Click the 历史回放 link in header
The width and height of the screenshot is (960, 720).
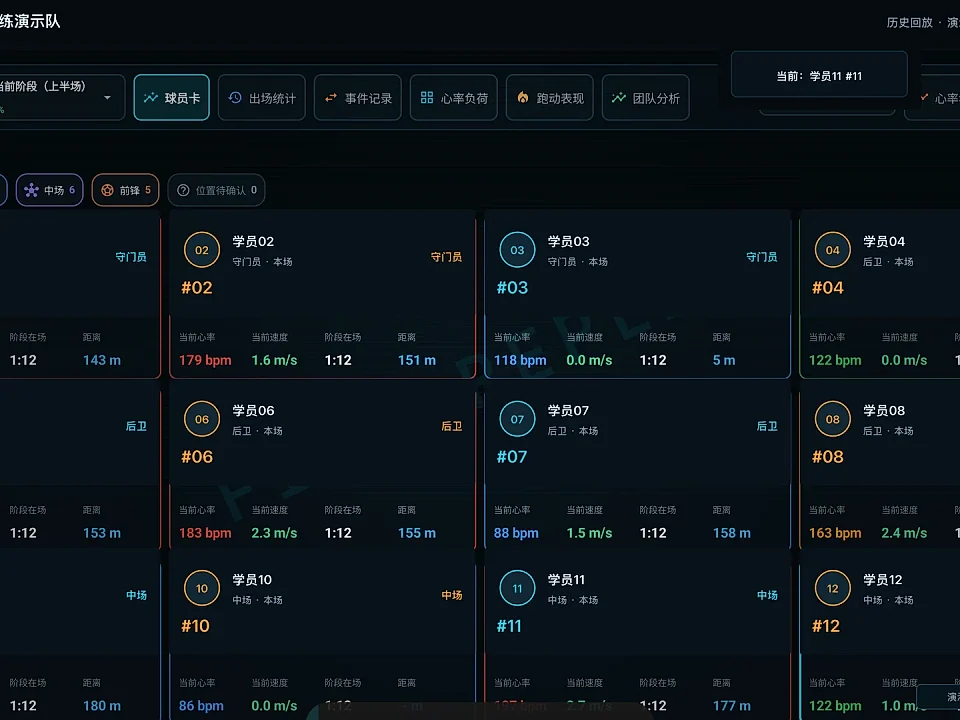tap(909, 23)
